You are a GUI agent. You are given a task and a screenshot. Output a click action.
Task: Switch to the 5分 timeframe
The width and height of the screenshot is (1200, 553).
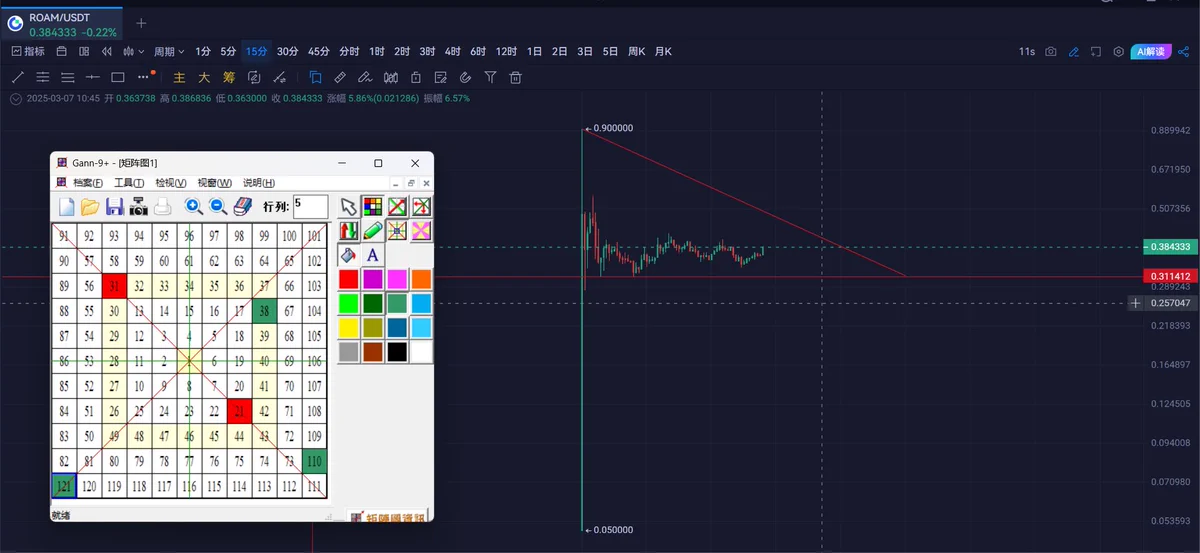click(x=229, y=51)
